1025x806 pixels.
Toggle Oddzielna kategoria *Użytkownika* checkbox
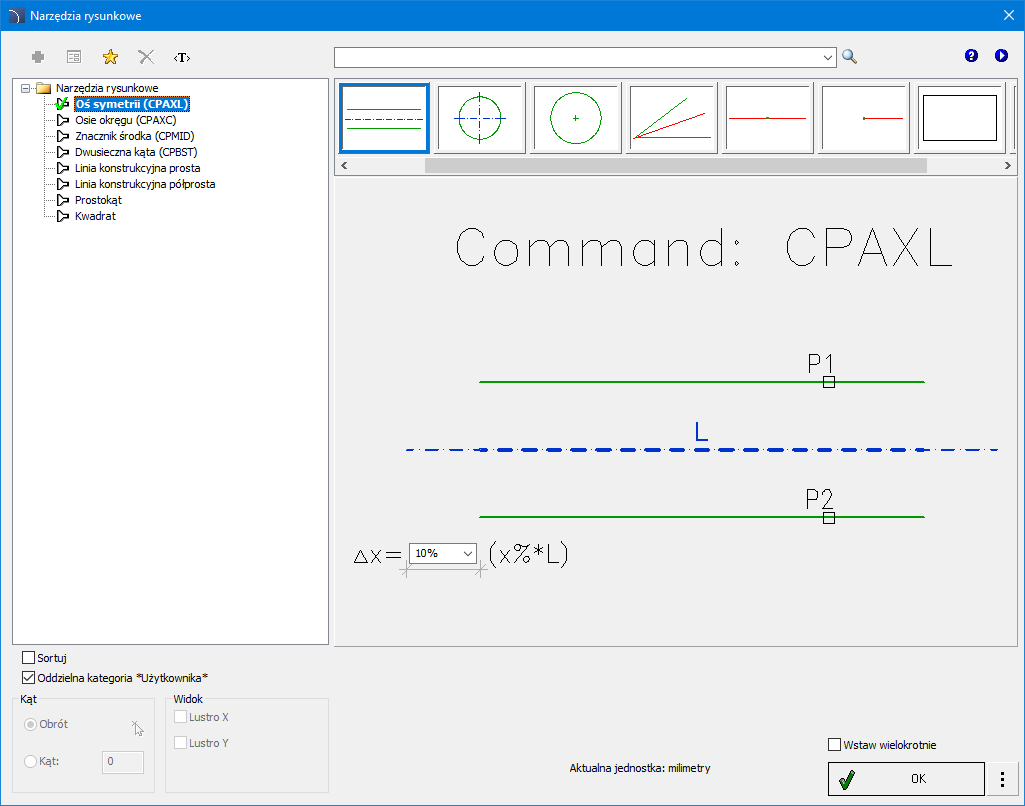pos(28,677)
